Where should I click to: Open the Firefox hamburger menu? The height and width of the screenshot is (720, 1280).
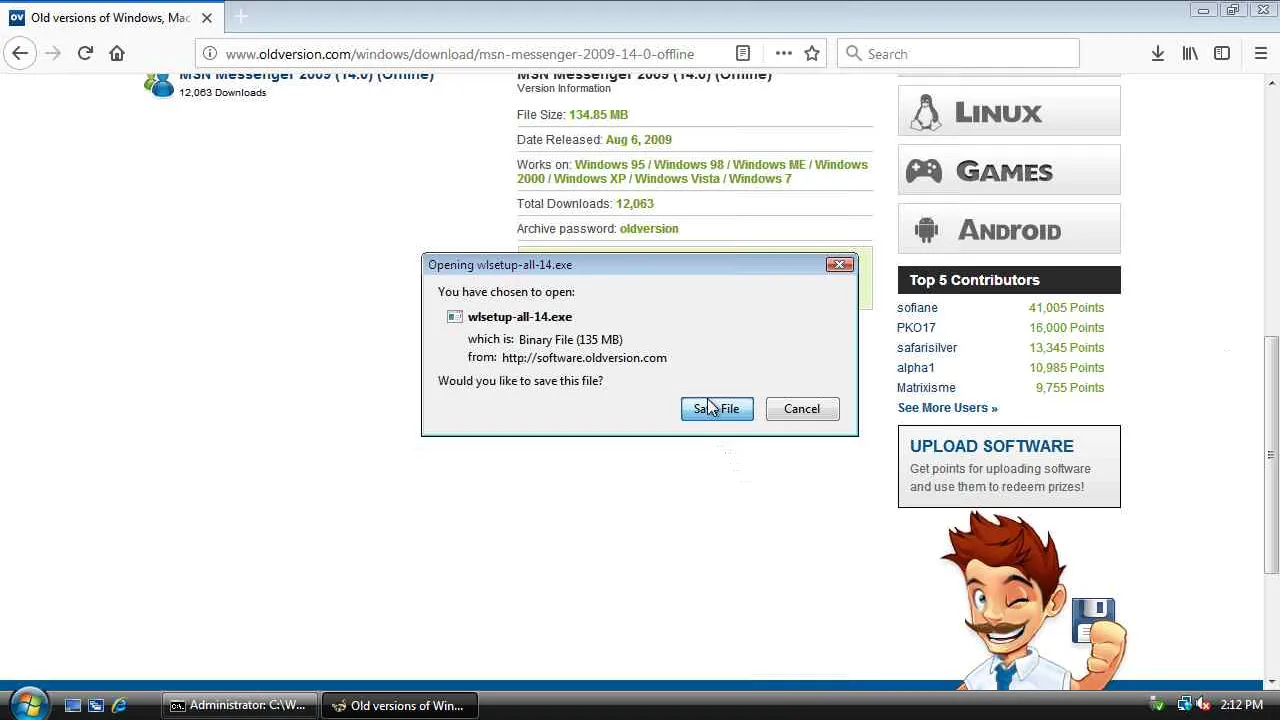1260,54
